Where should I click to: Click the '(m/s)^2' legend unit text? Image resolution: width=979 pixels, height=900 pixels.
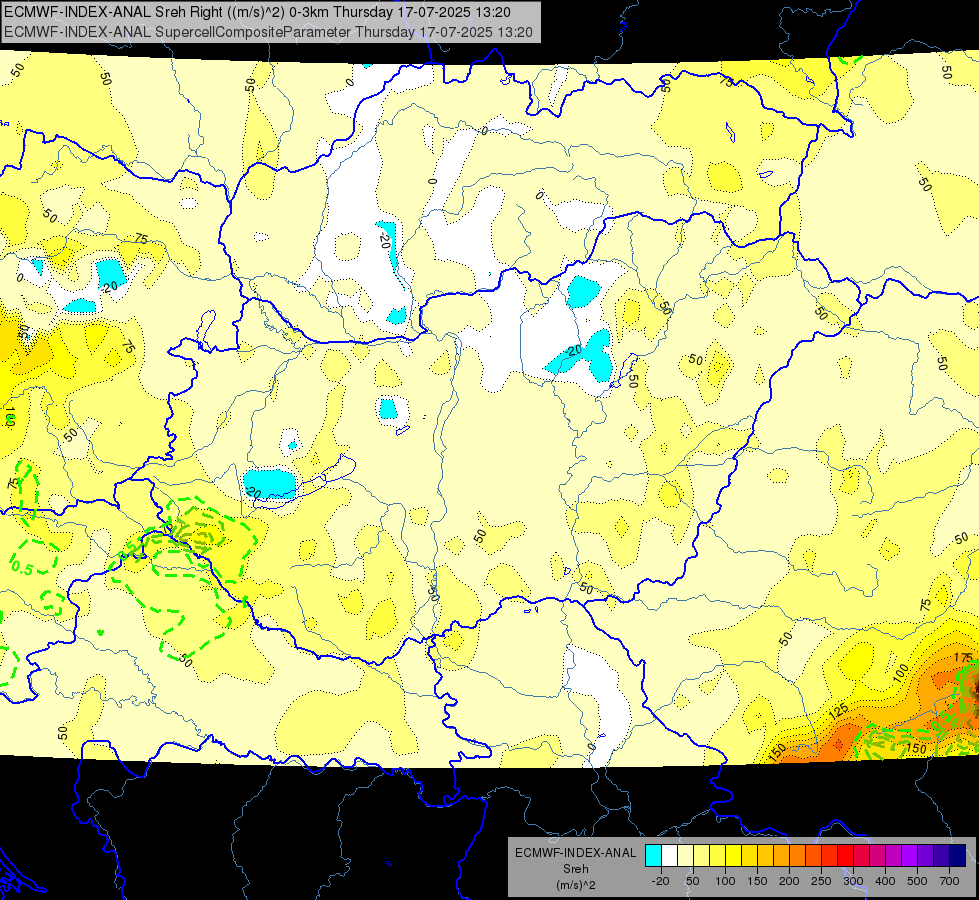pyautogui.click(x=576, y=885)
